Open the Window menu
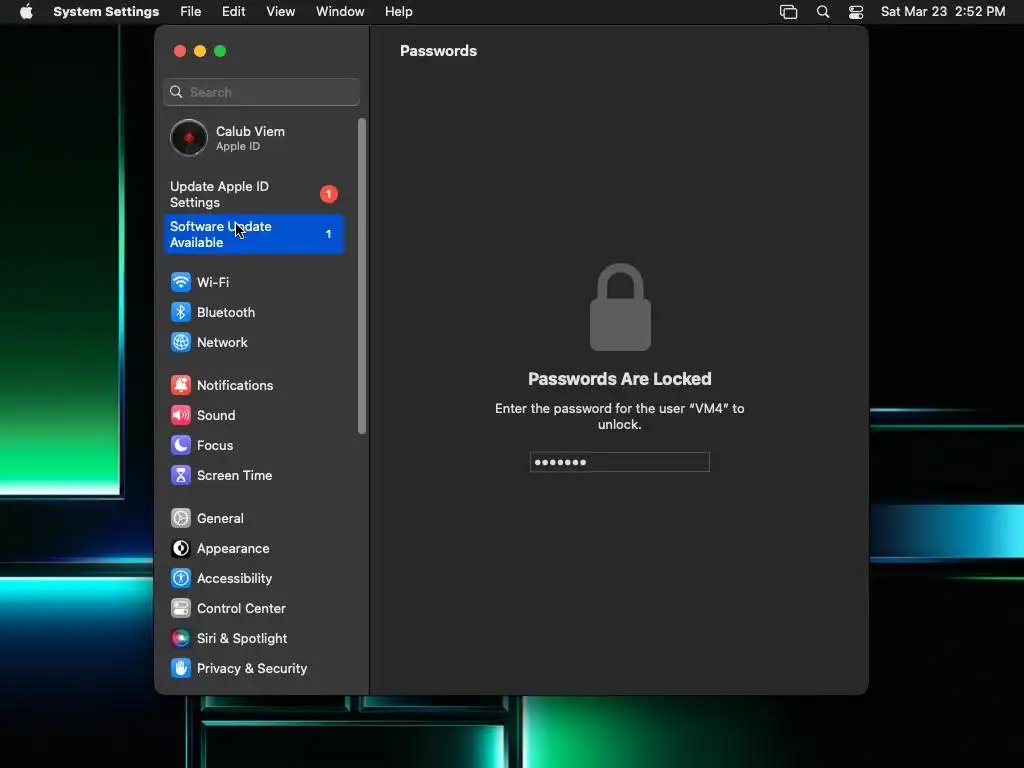Viewport: 1024px width, 768px height. click(x=340, y=12)
